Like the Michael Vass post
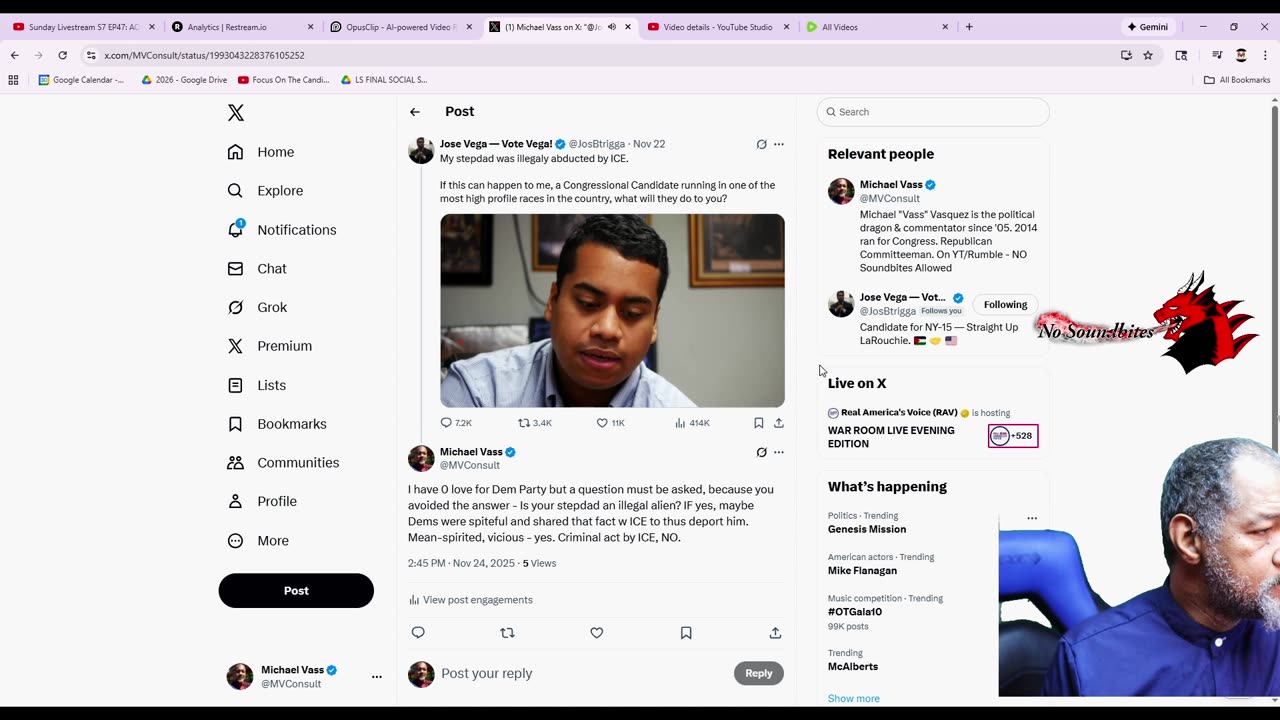Image resolution: width=1280 pixels, height=720 pixels. 597,633
